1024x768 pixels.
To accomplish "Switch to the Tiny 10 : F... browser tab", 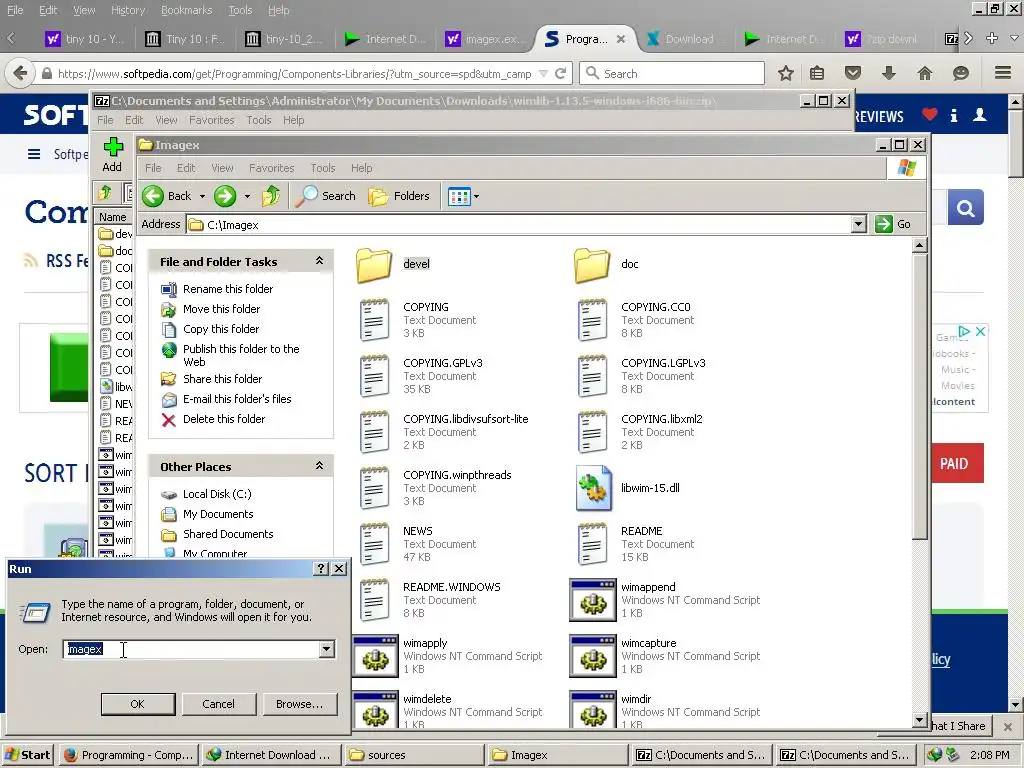I will click(185, 39).
